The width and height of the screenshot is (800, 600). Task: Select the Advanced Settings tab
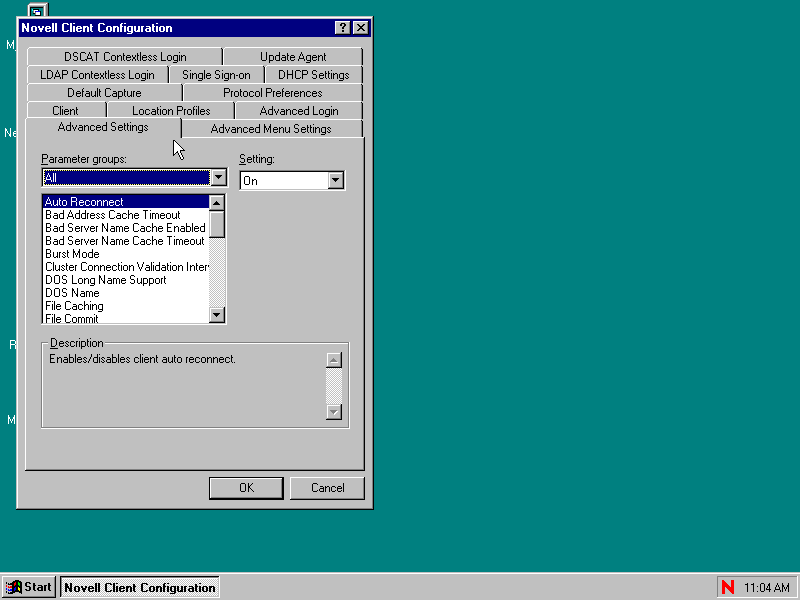tap(103, 127)
